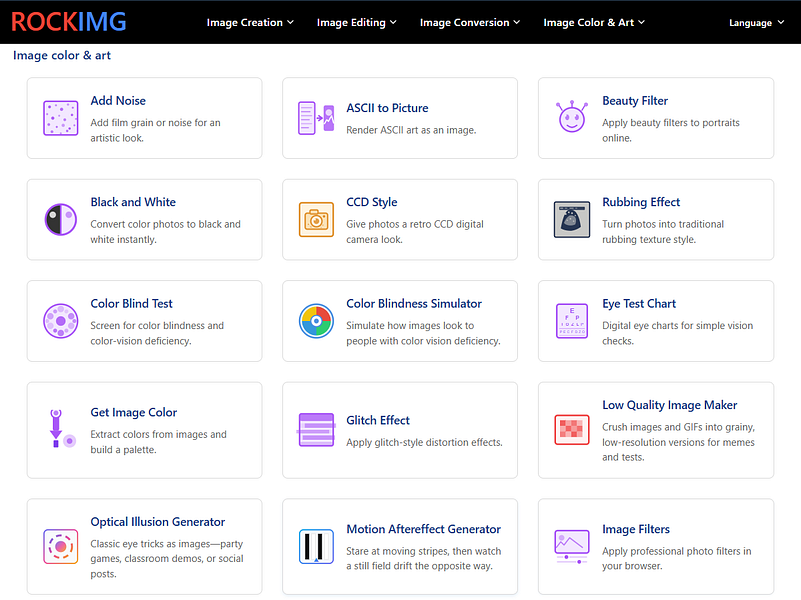Click 'Screen for color blindness' description
801x600 pixels.
pyautogui.click(x=157, y=333)
